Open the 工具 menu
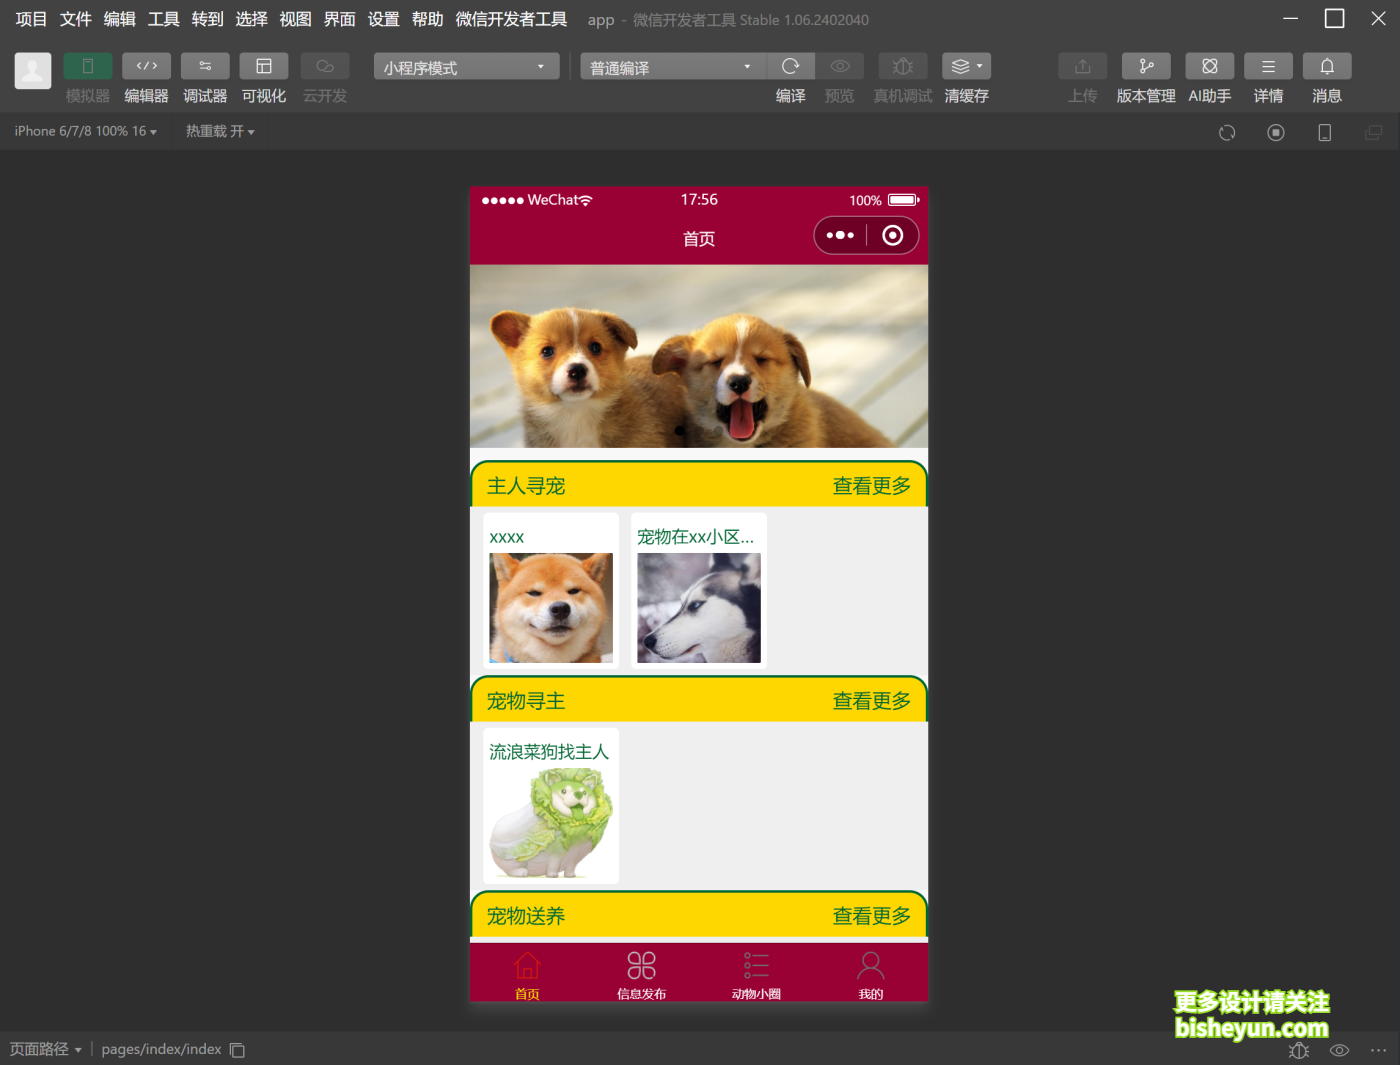 point(162,18)
